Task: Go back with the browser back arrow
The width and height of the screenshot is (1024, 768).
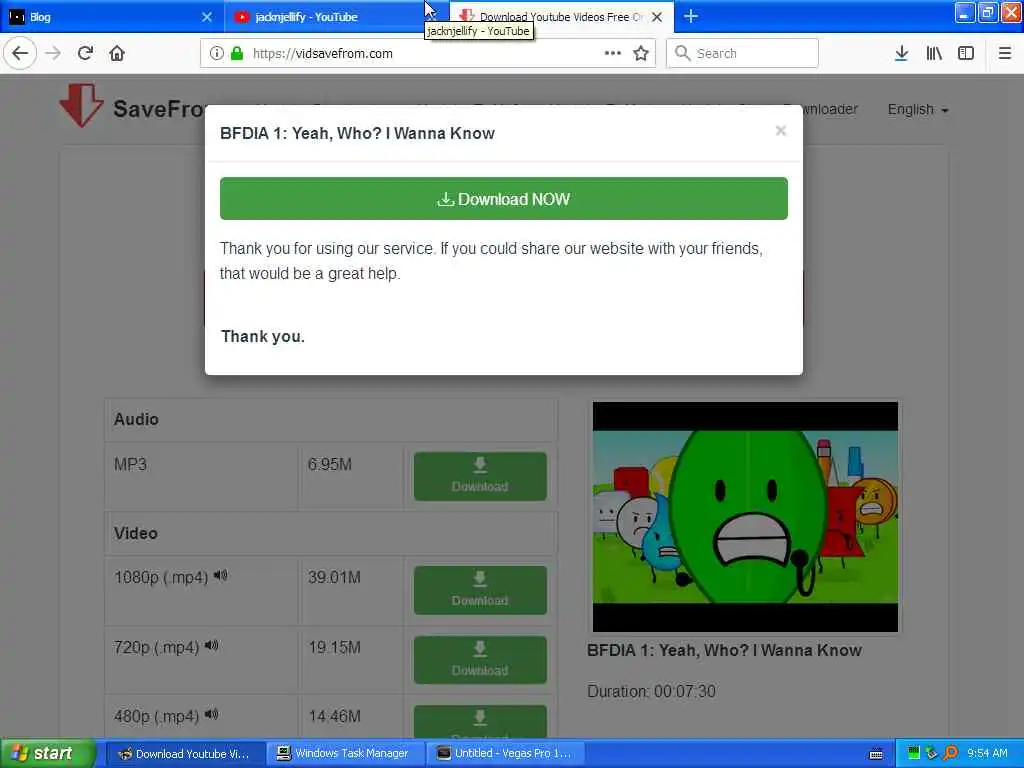Action: coord(20,53)
